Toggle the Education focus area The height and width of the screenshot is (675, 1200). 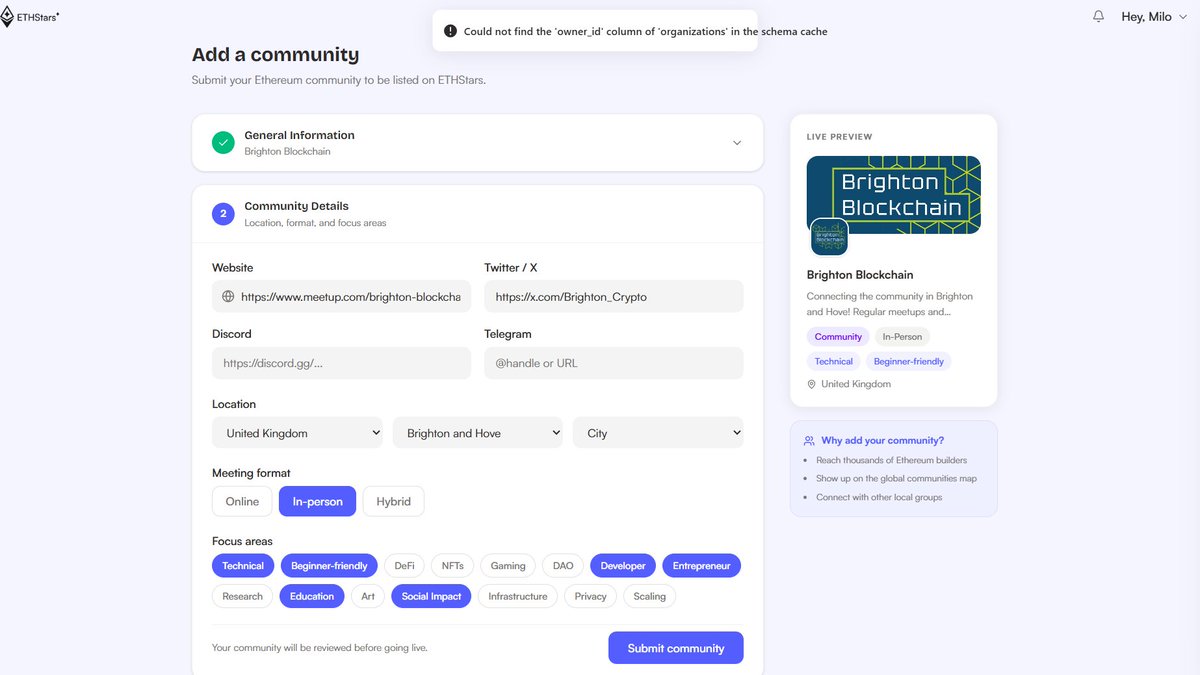point(312,596)
